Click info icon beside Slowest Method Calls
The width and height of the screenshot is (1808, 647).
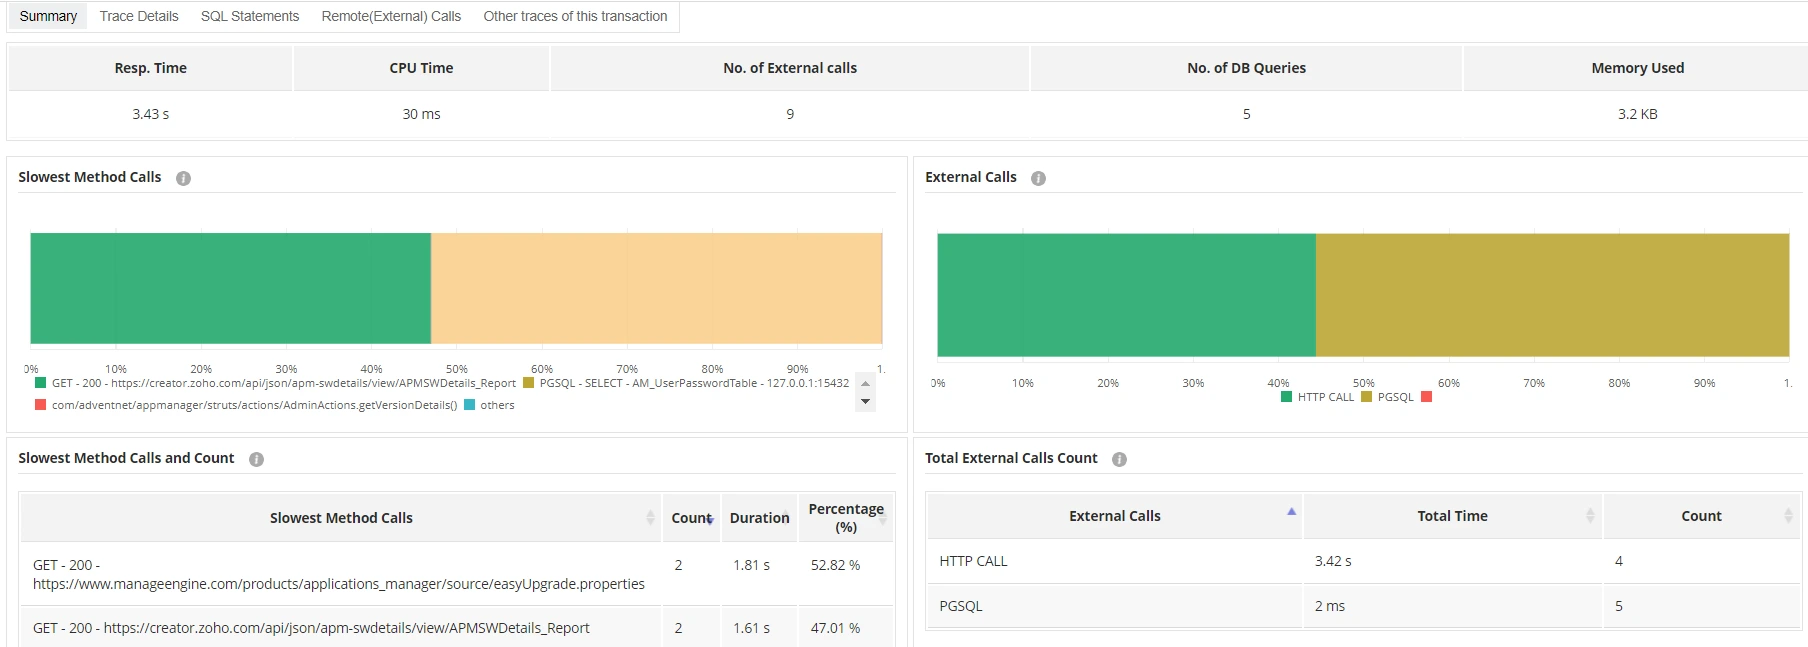coord(183,178)
